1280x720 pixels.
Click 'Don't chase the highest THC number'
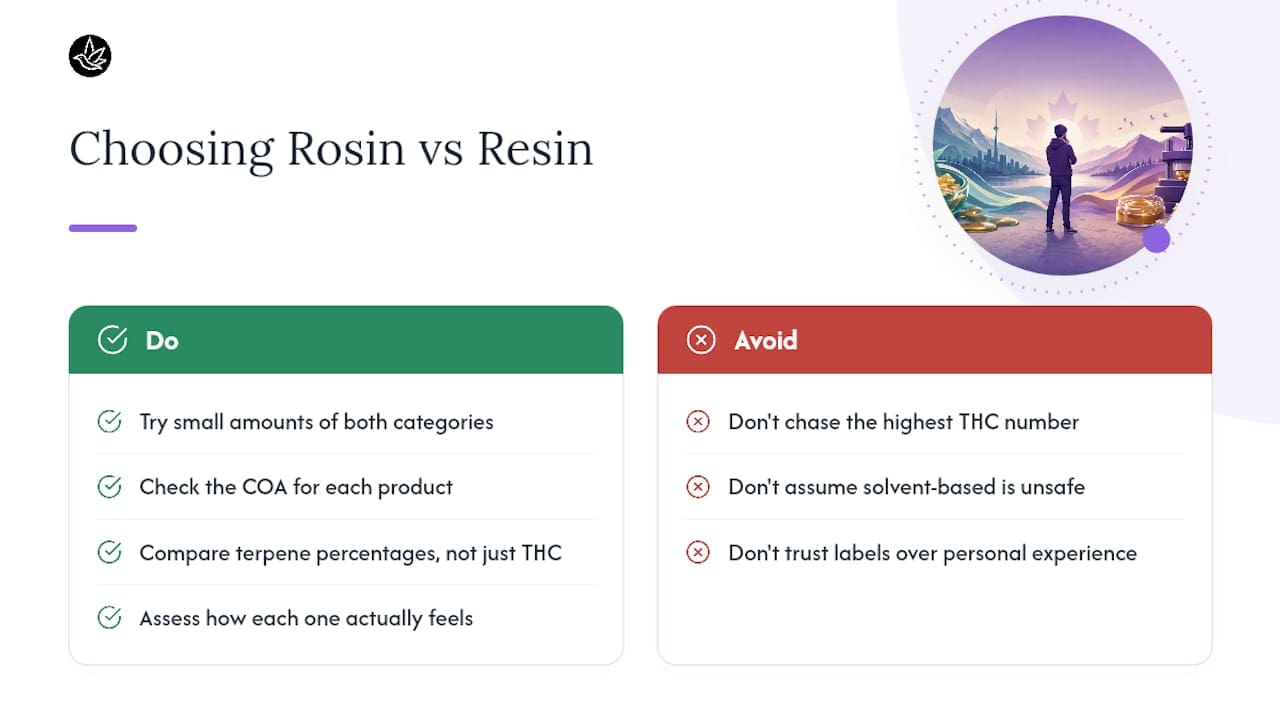[x=904, y=422]
